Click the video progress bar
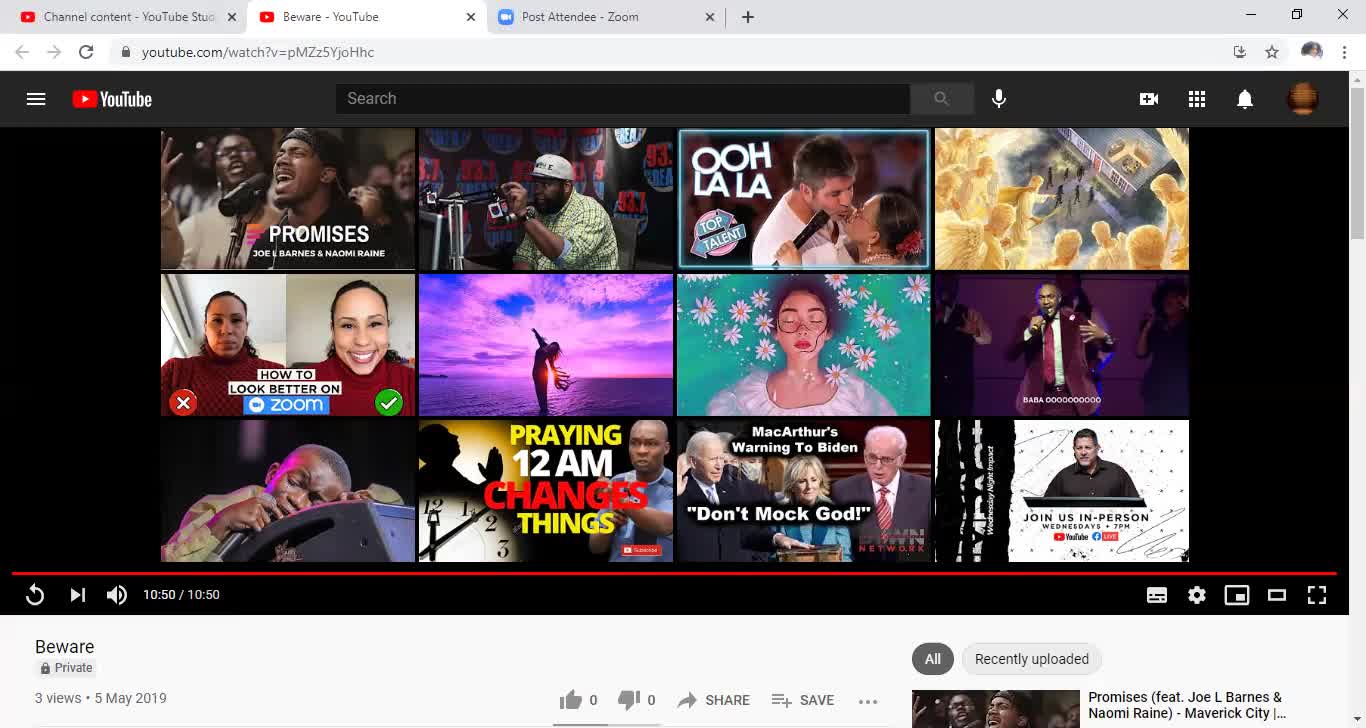Screen dimensions: 1366x728 click(x=674, y=573)
